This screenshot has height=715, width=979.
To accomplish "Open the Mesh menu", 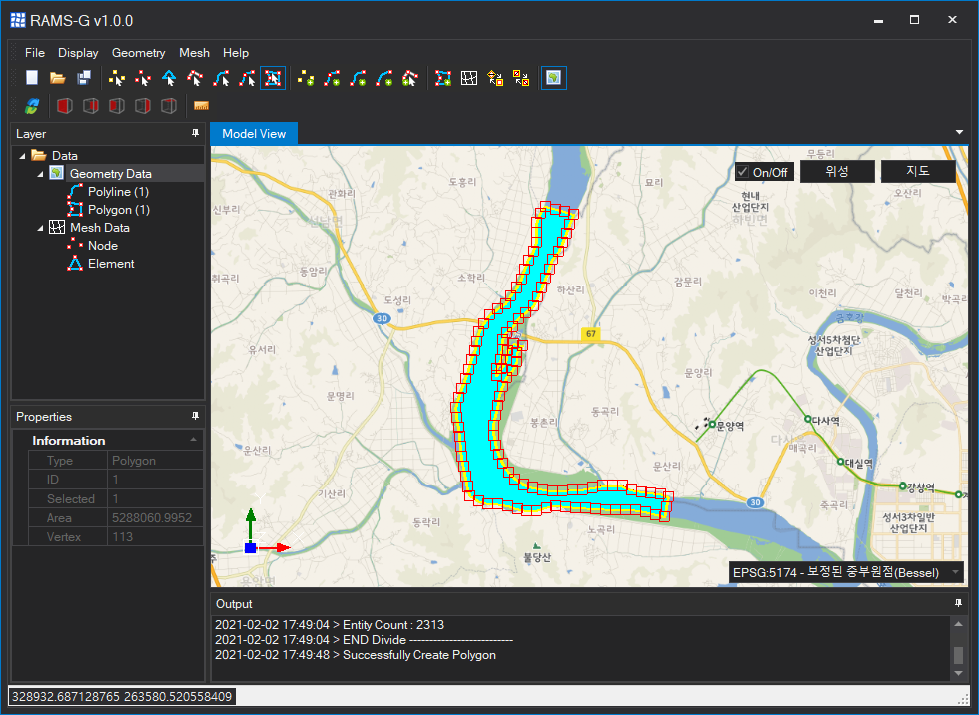I will pos(194,53).
